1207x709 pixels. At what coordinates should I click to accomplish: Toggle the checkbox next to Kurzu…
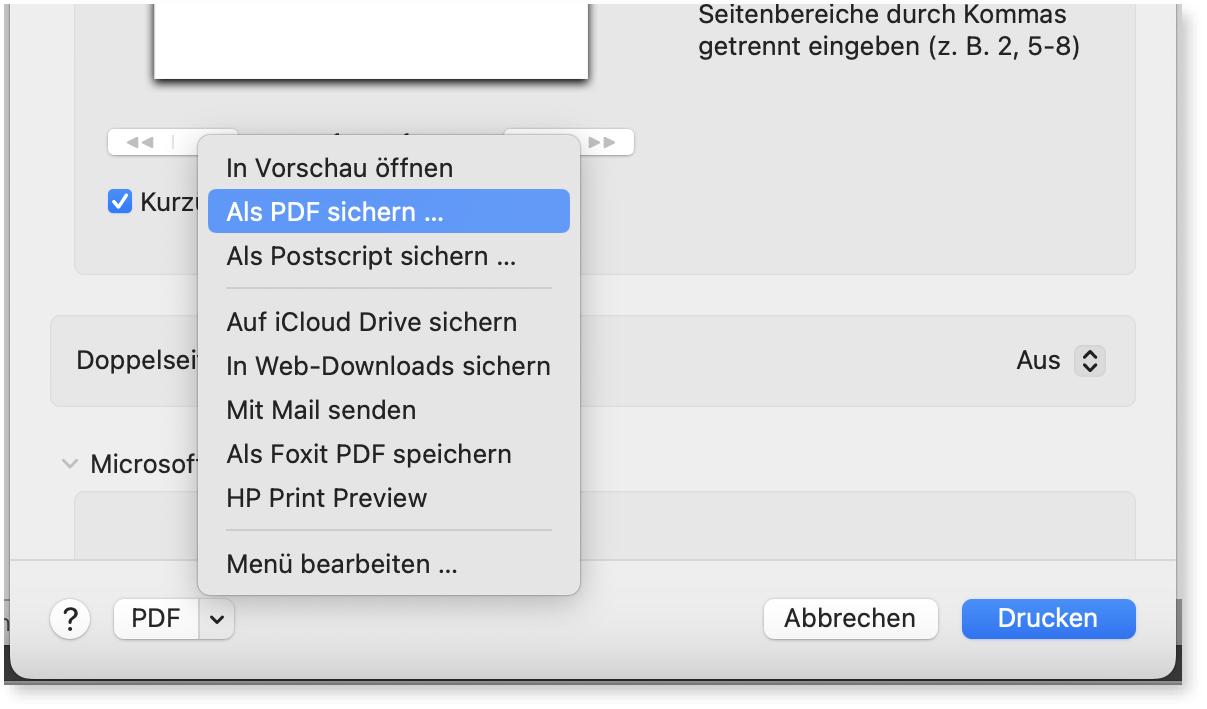coord(120,202)
